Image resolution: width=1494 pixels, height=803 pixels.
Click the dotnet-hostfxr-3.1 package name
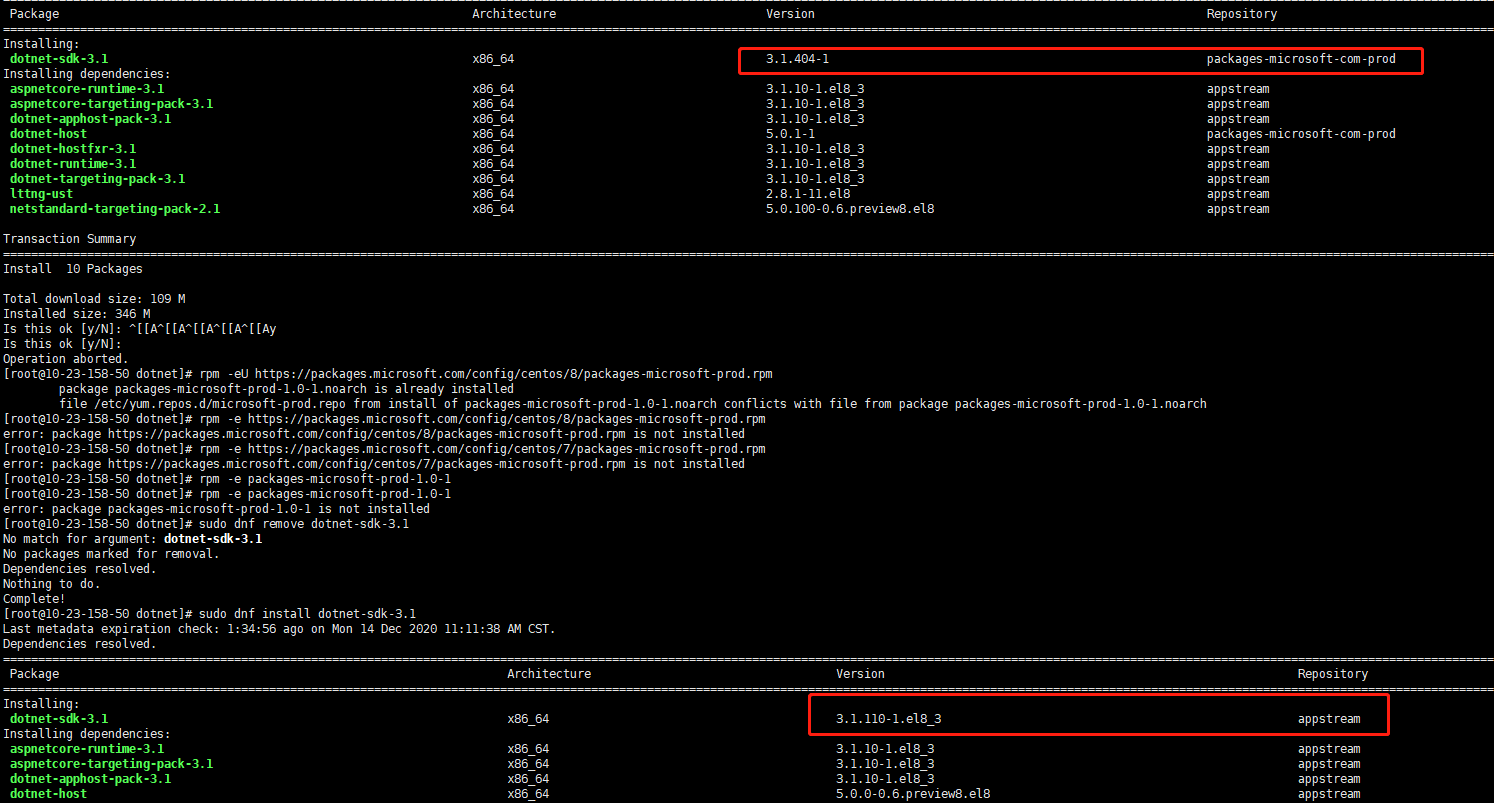(73, 149)
